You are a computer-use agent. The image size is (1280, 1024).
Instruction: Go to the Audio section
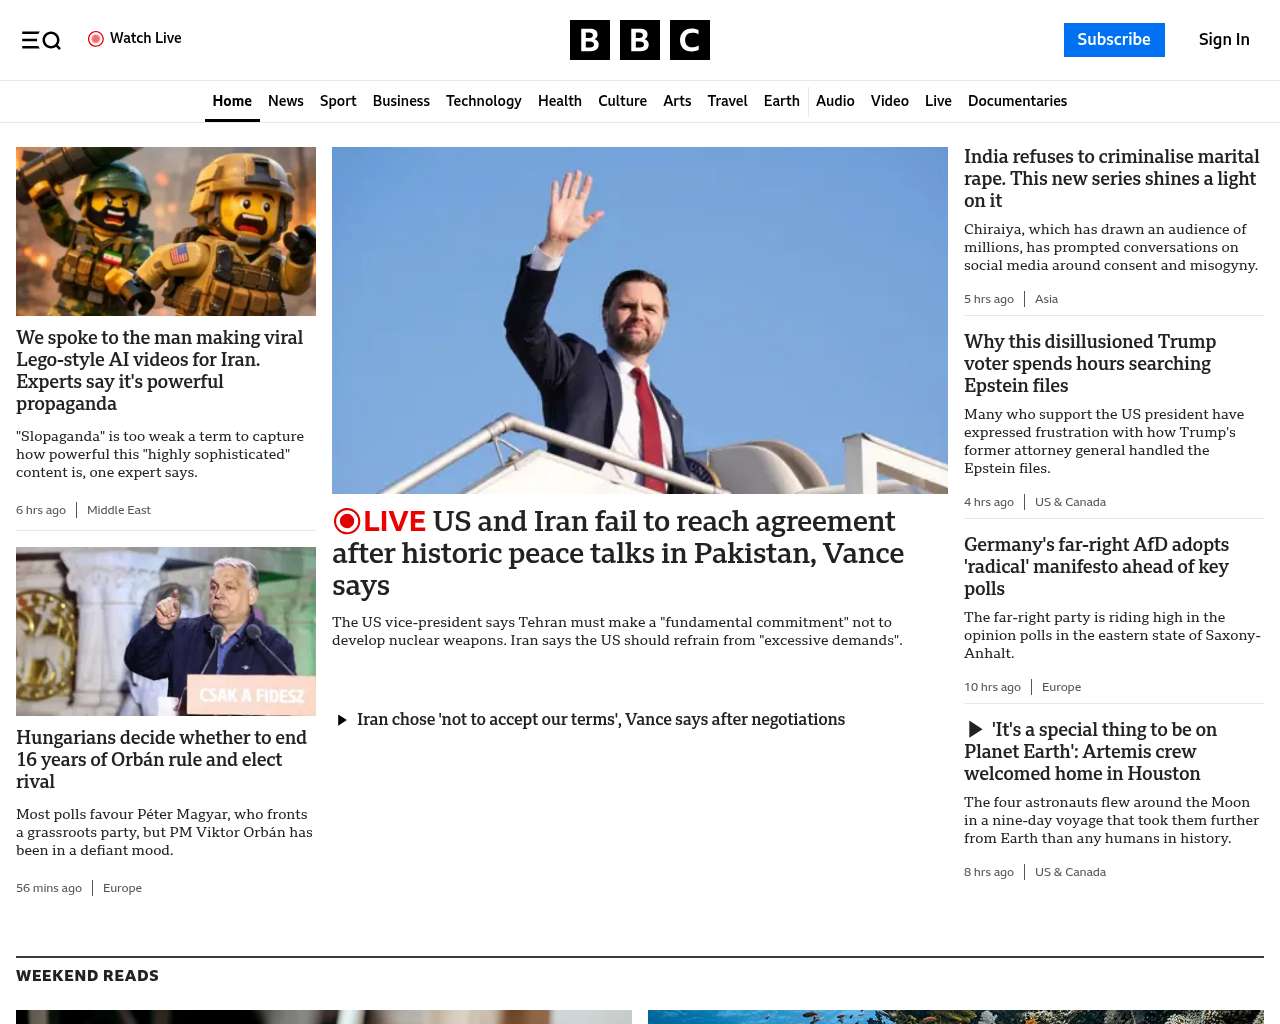pyautogui.click(x=835, y=101)
